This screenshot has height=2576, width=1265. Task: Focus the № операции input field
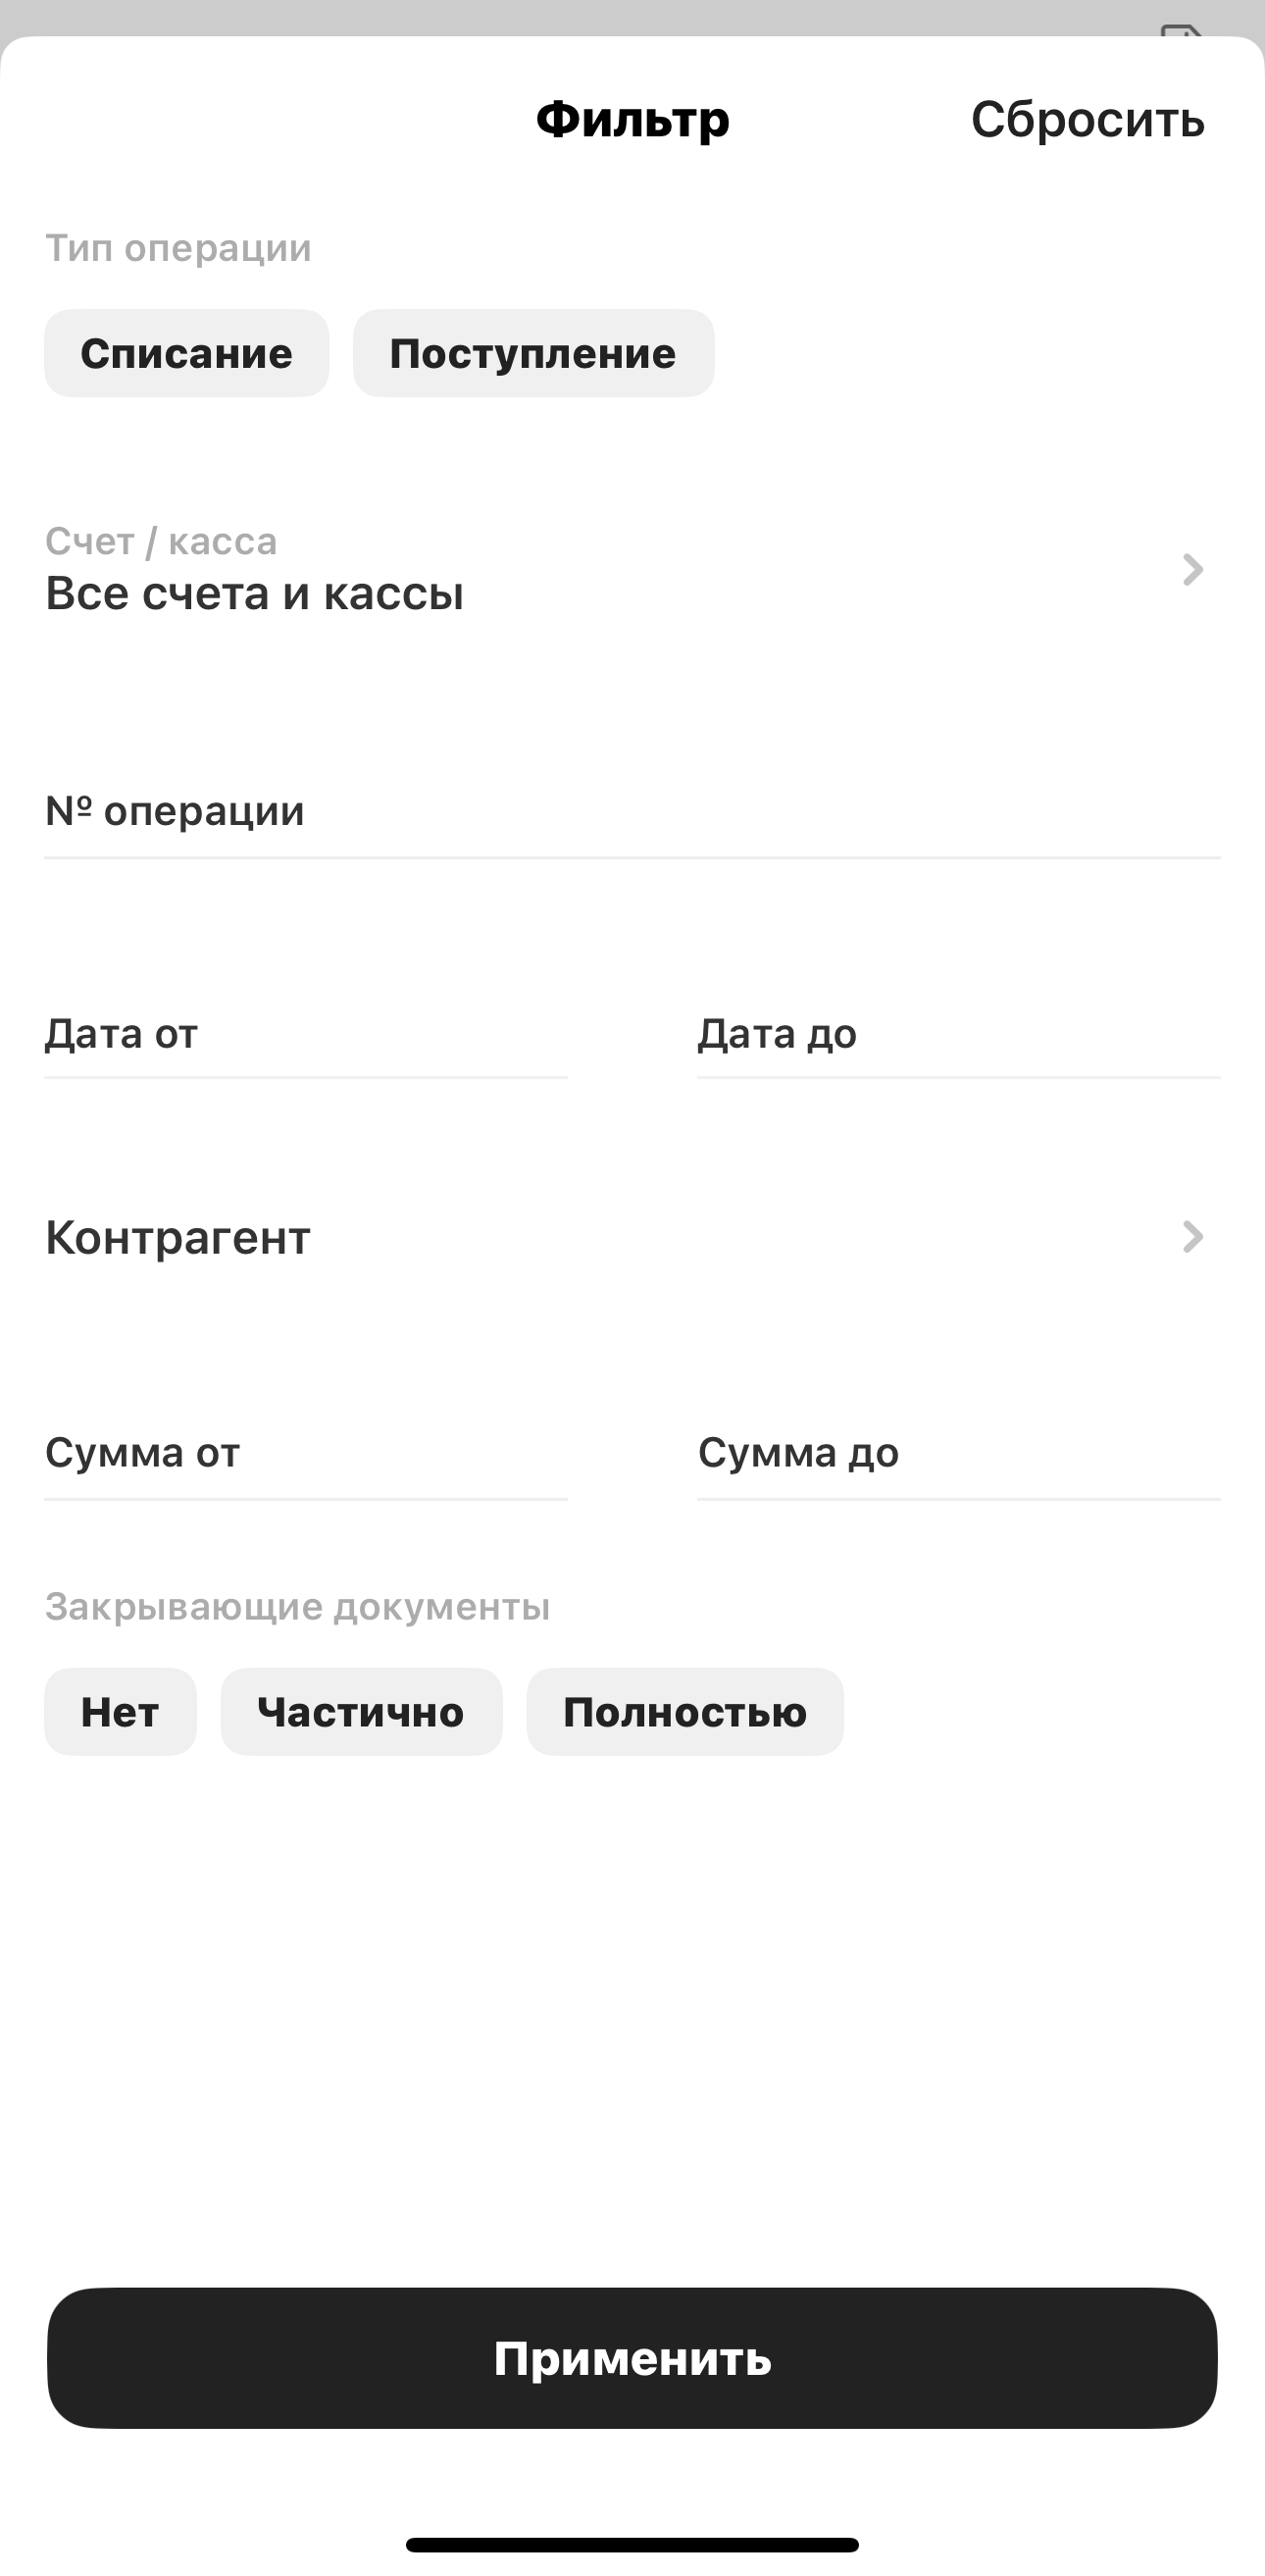632,812
